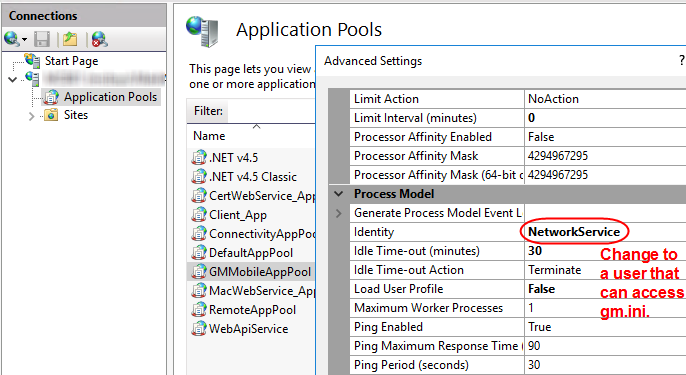Select the Identity property label
The image size is (686, 375).
374,232
